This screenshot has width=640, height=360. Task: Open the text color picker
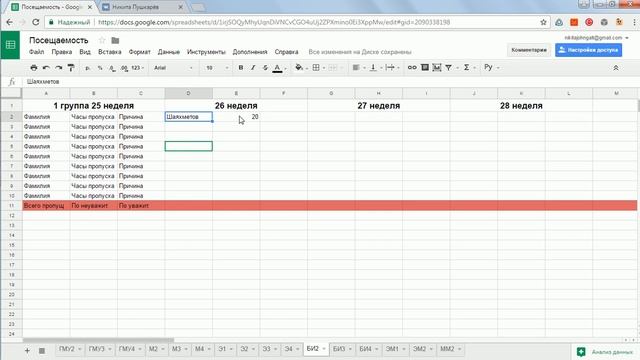(279, 68)
